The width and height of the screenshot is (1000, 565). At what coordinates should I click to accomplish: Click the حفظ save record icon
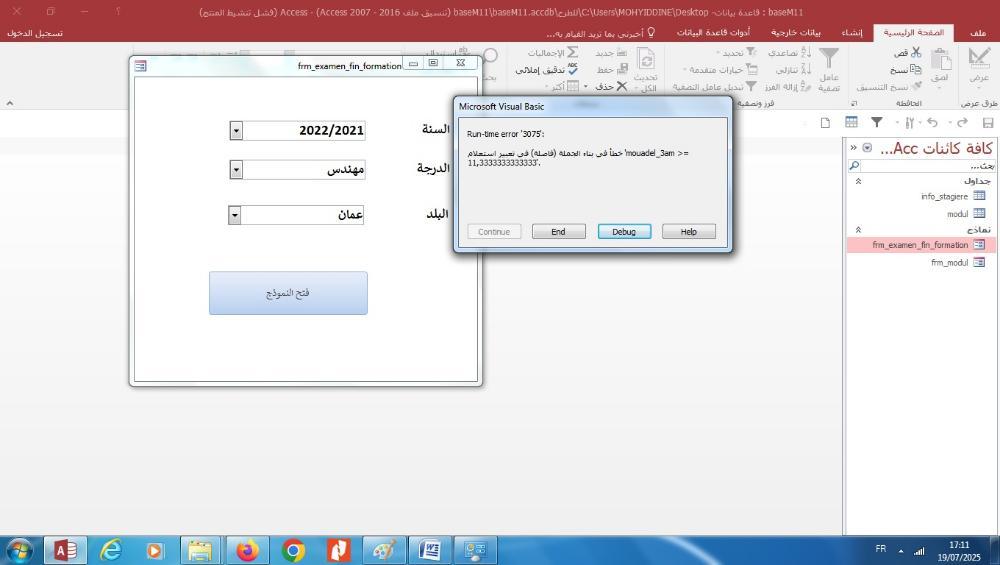tap(622, 69)
